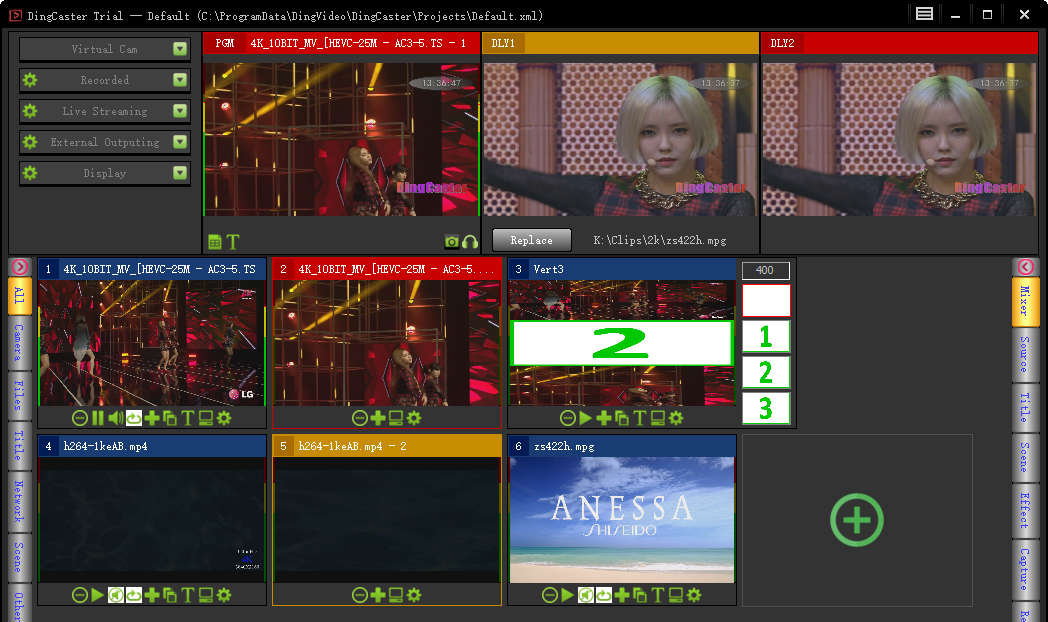Add a title to source 1
This screenshot has height=622, width=1048.
(x=188, y=418)
